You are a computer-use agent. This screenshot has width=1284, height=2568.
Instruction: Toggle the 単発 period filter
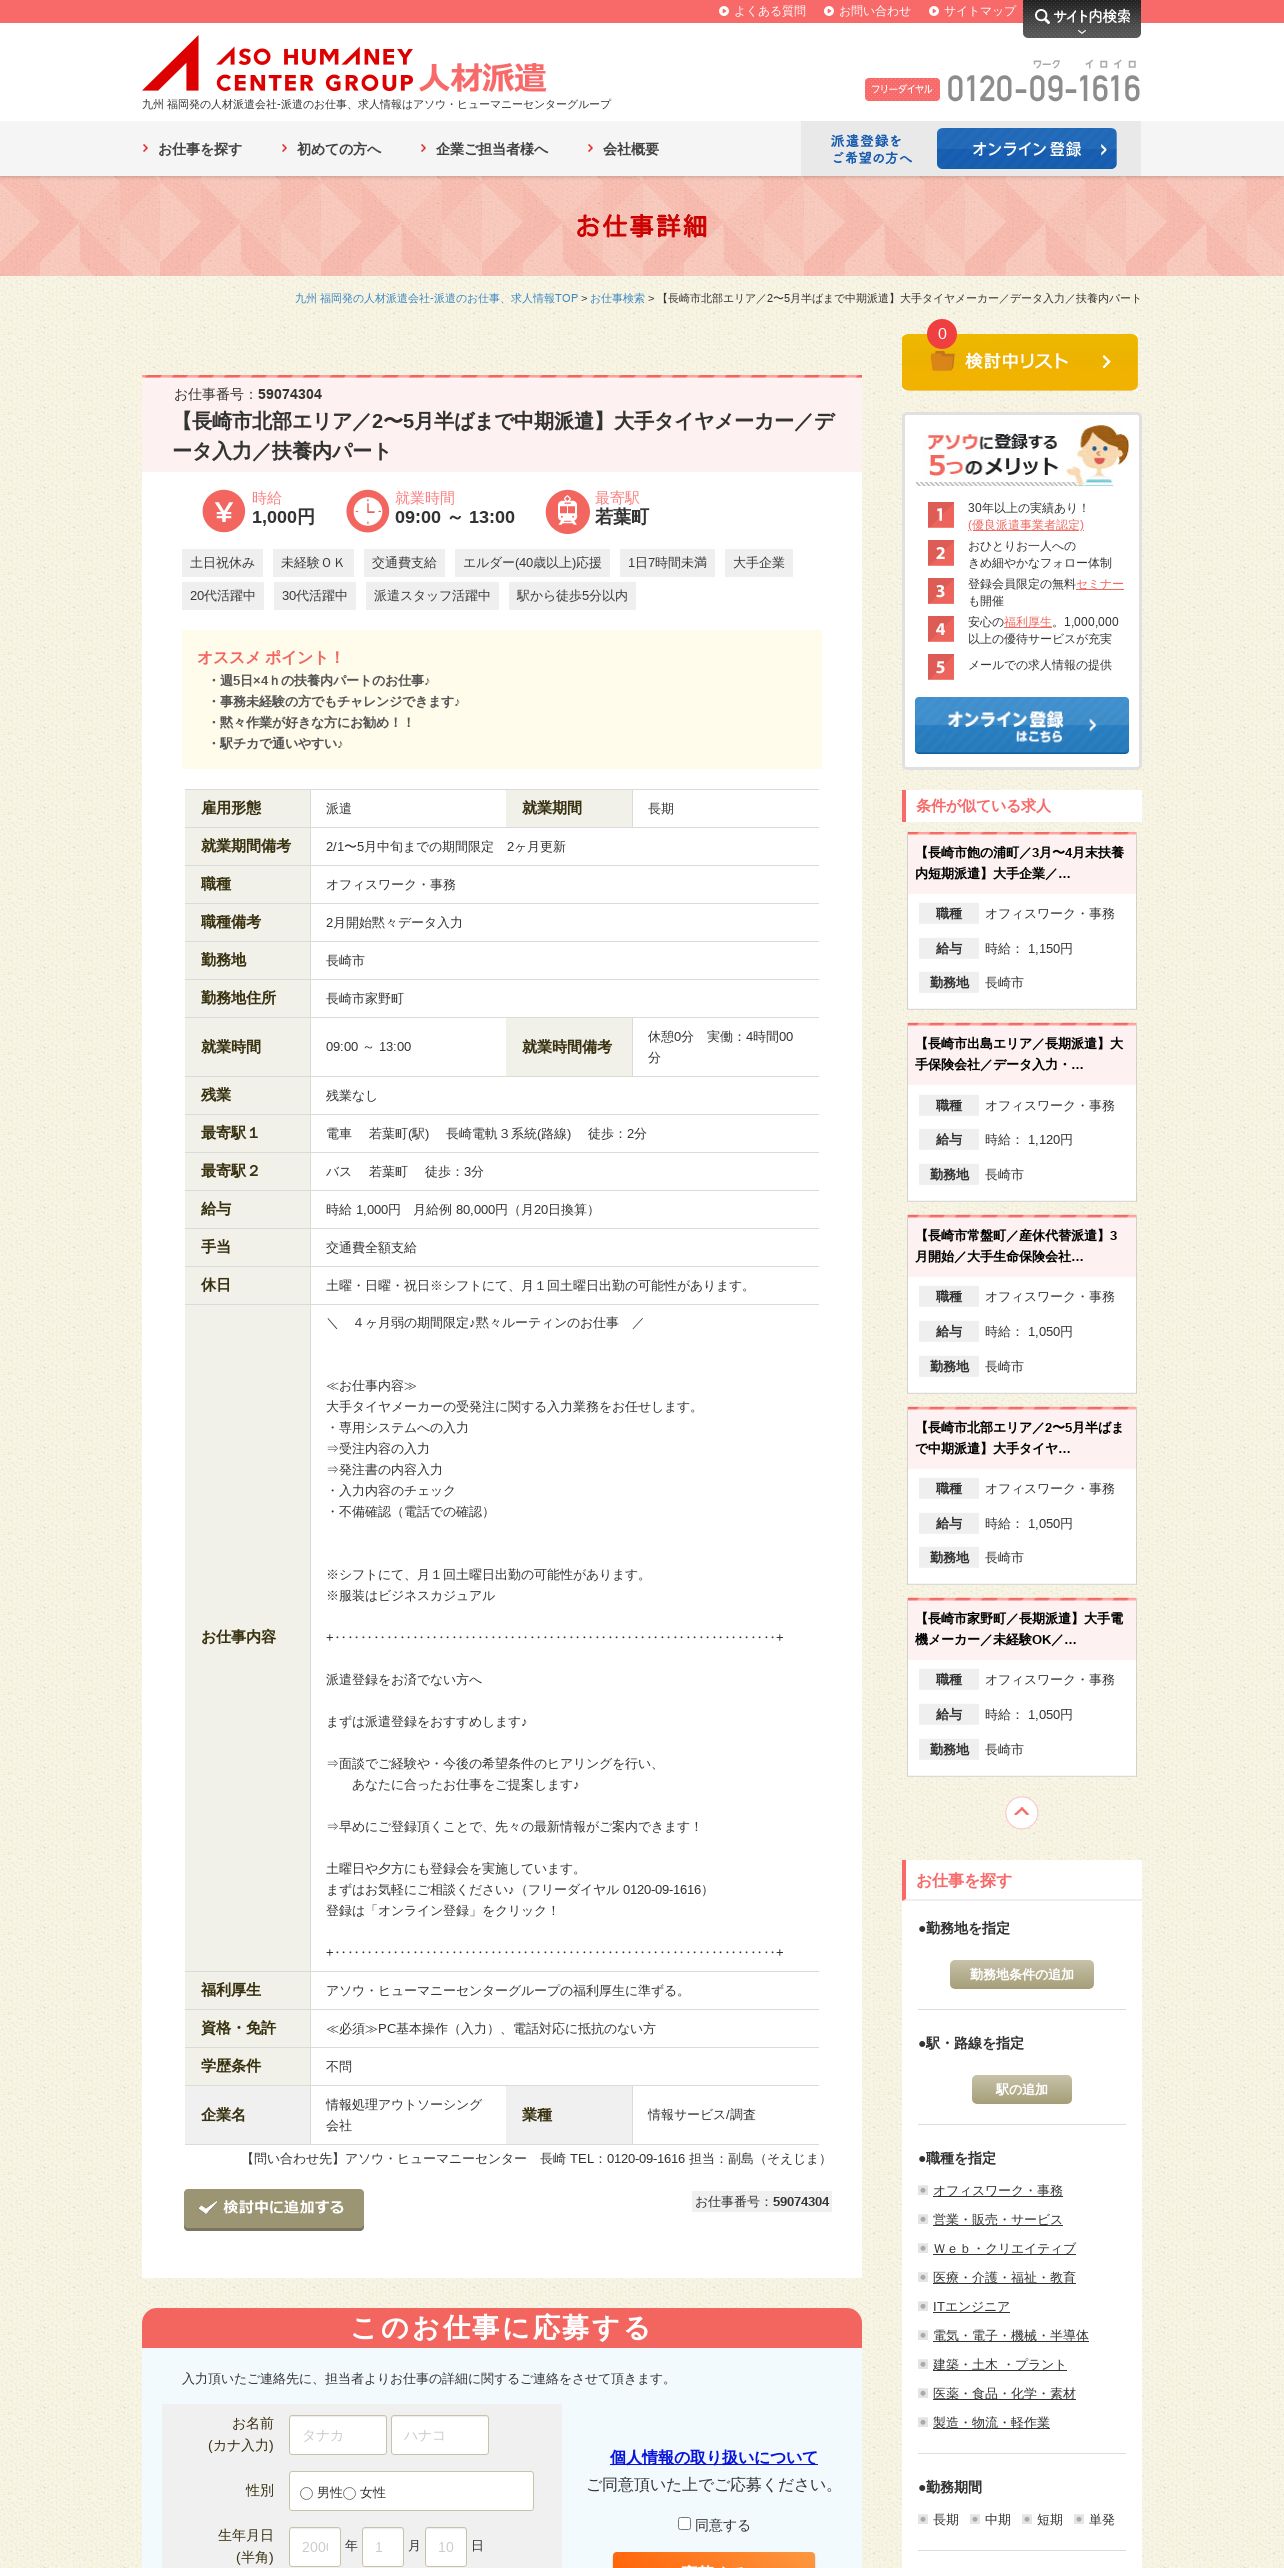click(x=1095, y=2519)
